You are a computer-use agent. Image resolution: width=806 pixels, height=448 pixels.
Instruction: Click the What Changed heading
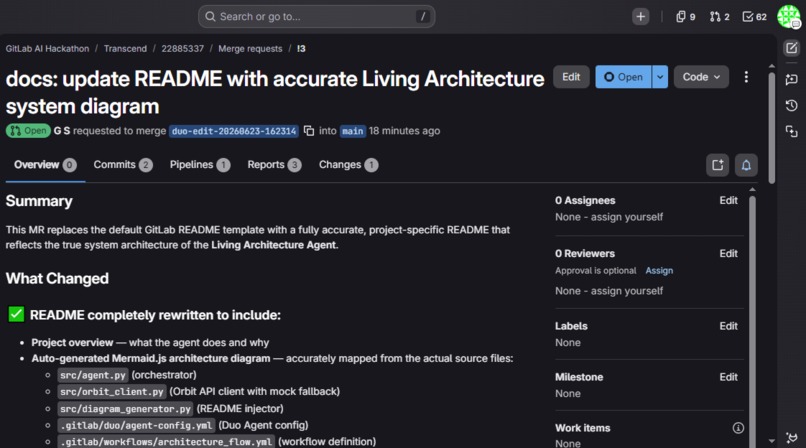57,278
